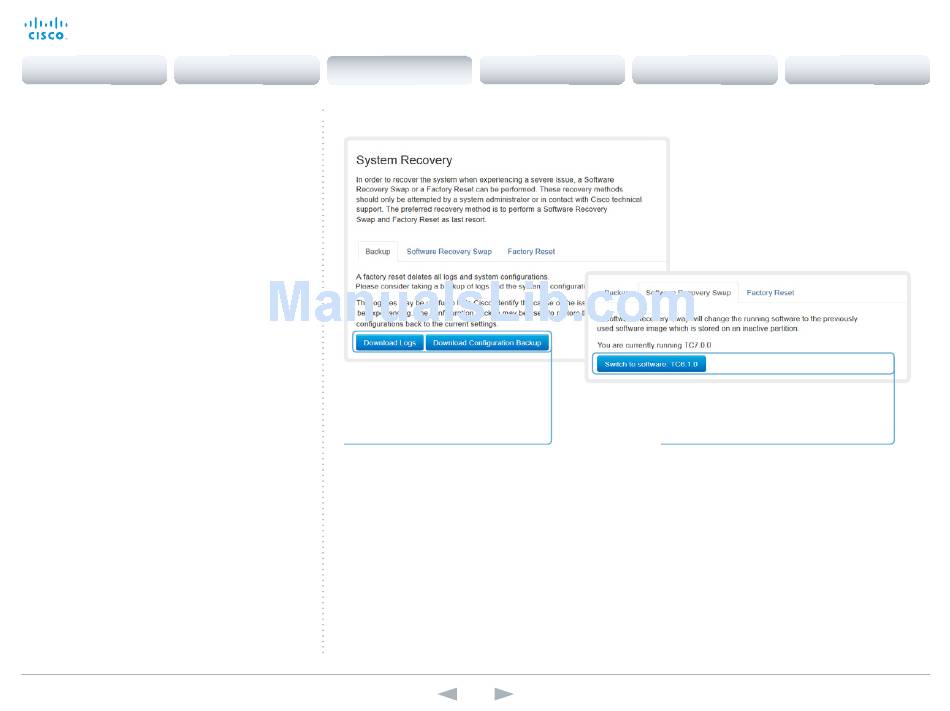Go to next page with right arrow
This screenshot has height=711, width=950.
(503, 693)
